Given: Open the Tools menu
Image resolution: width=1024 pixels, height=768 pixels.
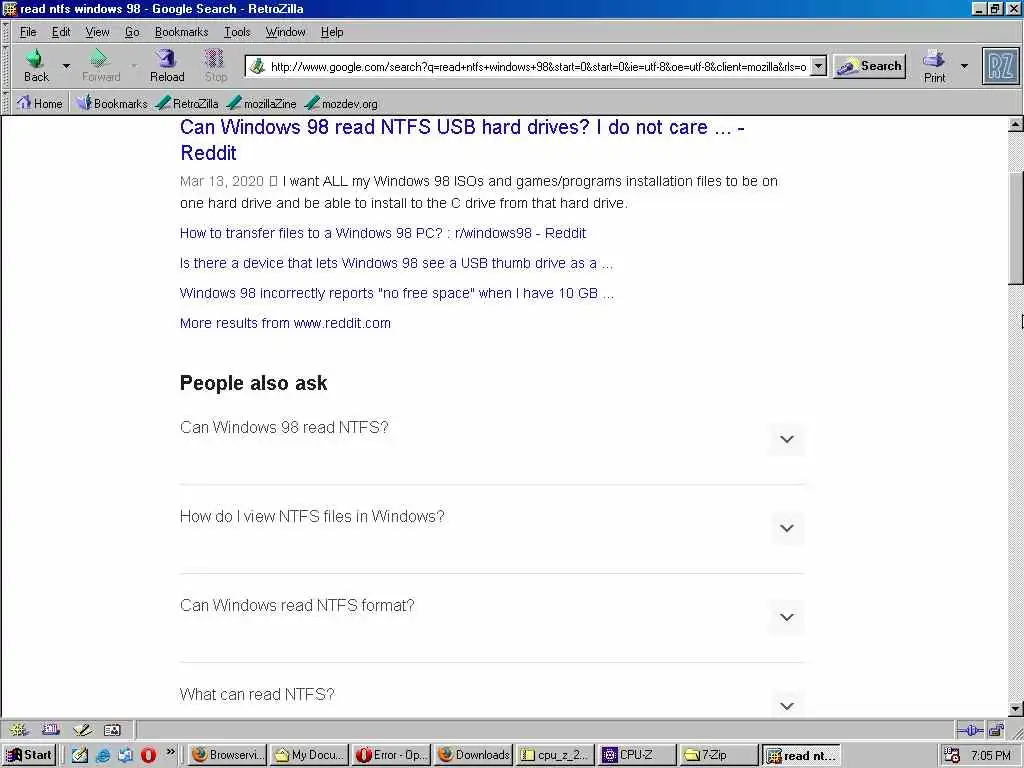Looking at the screenshot, I should [x=237, y=32].
